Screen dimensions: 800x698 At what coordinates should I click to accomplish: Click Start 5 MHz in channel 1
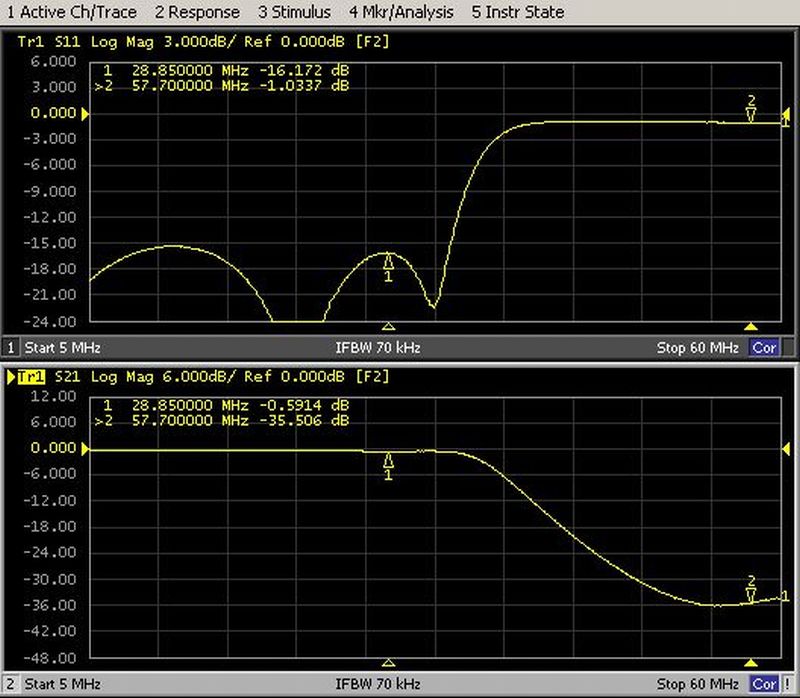[x=64, y=348]
